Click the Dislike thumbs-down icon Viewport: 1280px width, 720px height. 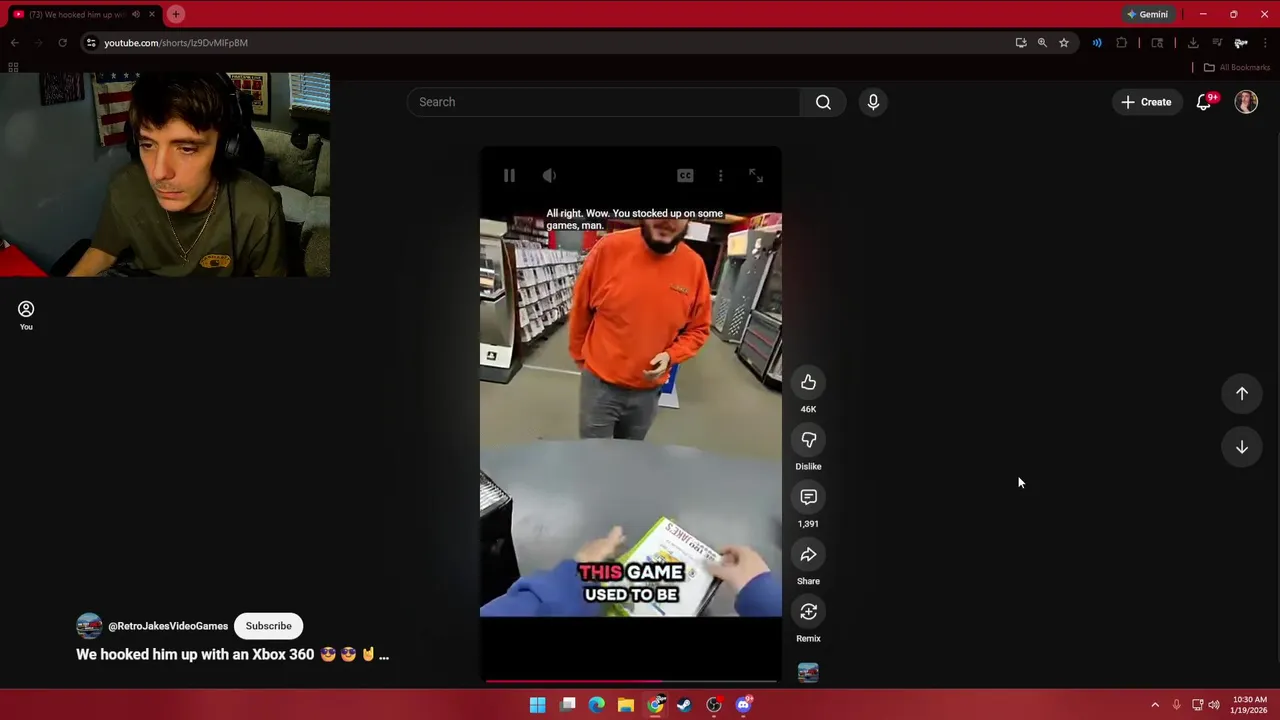point(808,440)
